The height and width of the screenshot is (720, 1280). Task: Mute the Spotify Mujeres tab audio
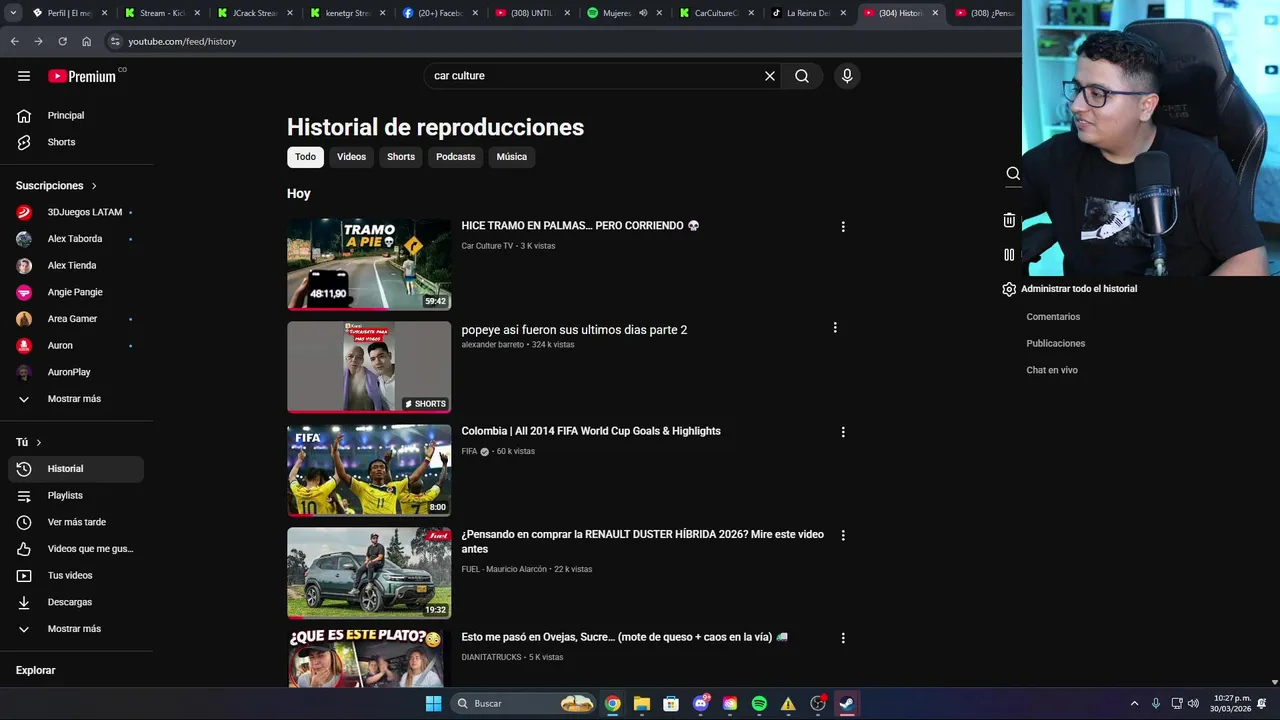pyautogui.click(x=643, y=13)
